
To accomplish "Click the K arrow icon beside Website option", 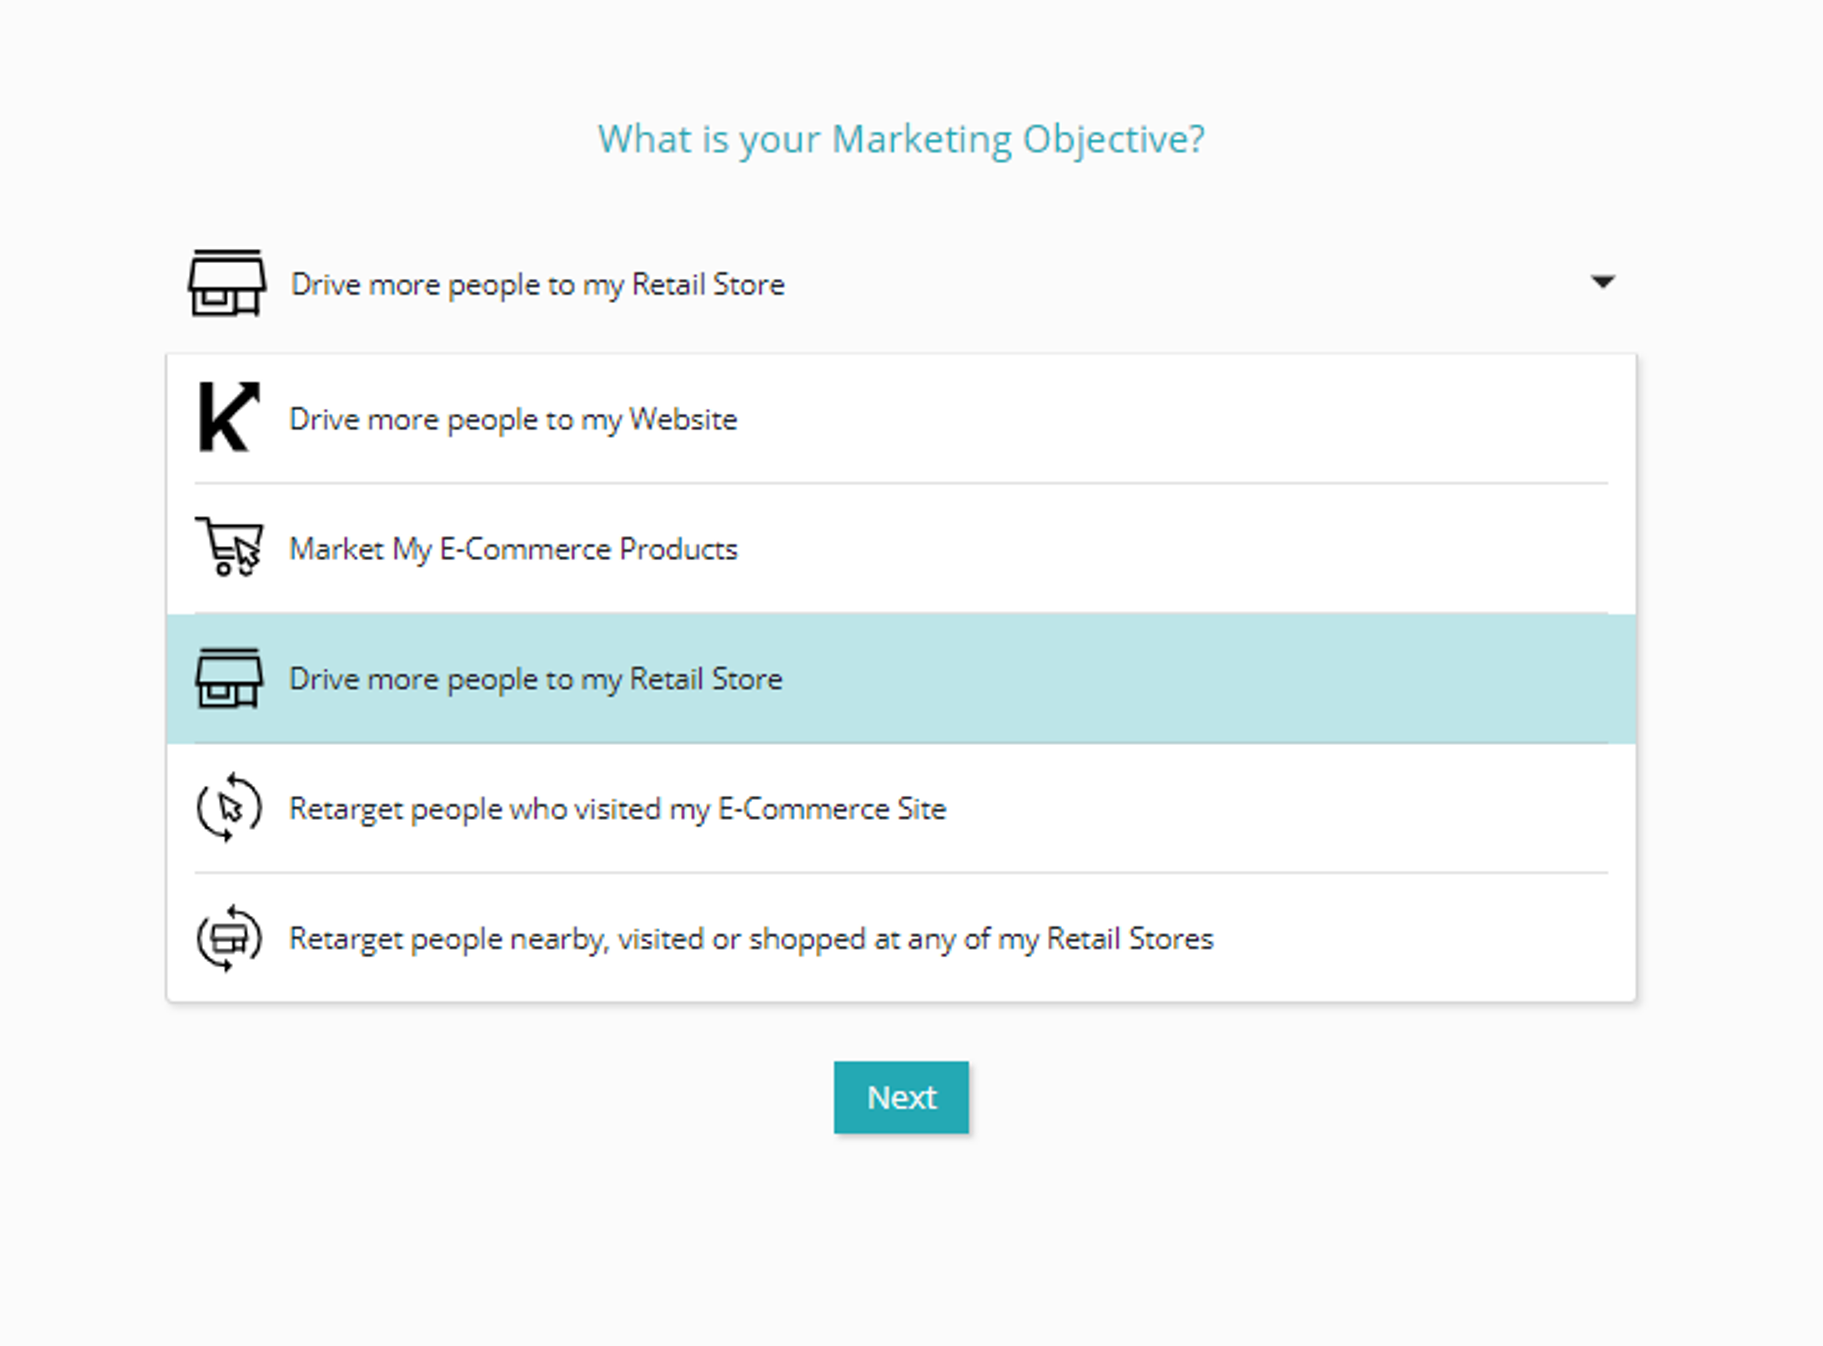I will click(x=228, y=417).
